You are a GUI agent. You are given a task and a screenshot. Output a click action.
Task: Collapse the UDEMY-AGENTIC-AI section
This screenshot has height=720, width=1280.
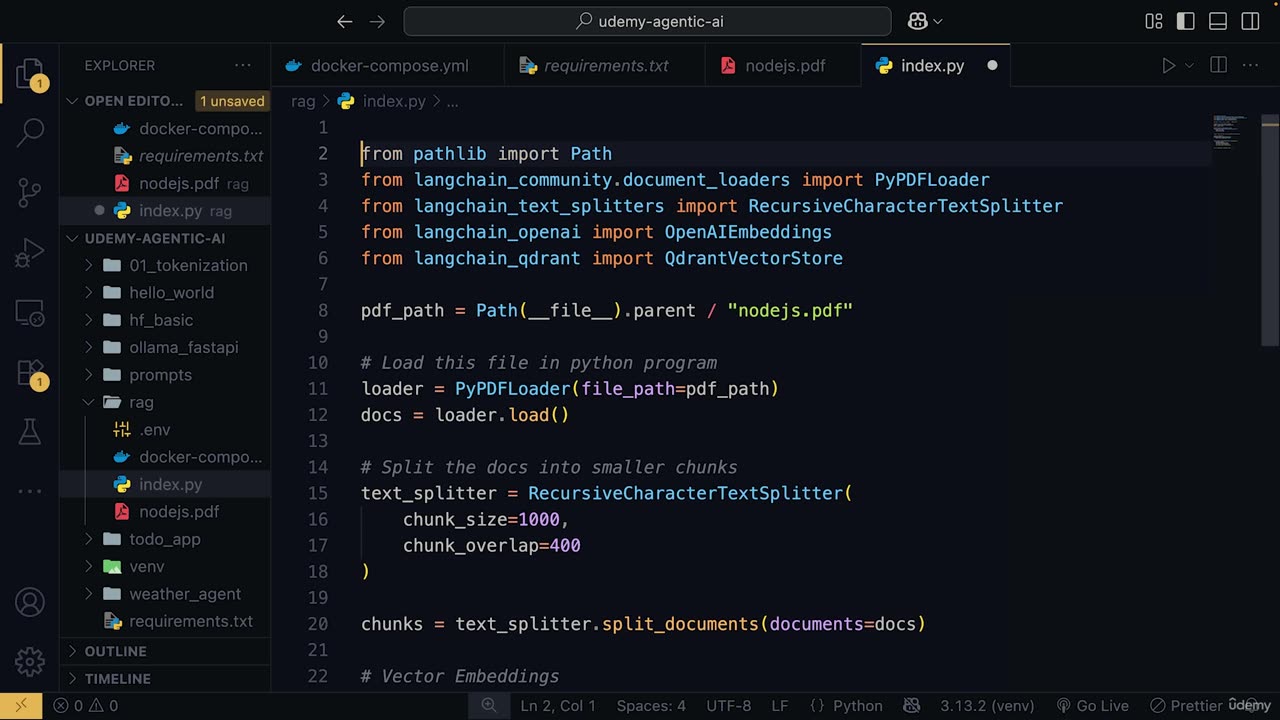73,238
